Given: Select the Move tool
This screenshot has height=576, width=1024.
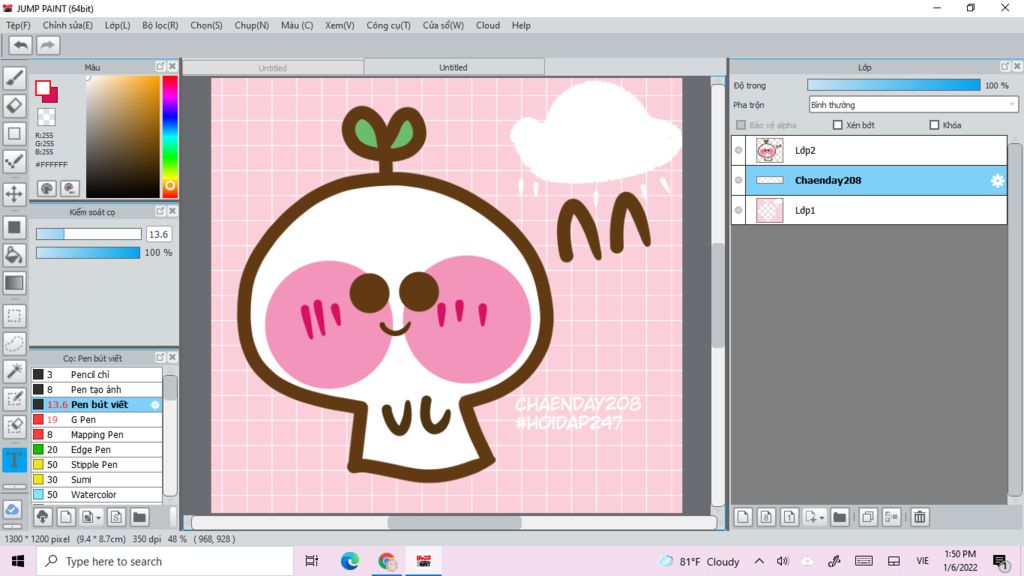Looking at the screenshot, I should [x=14, y=194].
